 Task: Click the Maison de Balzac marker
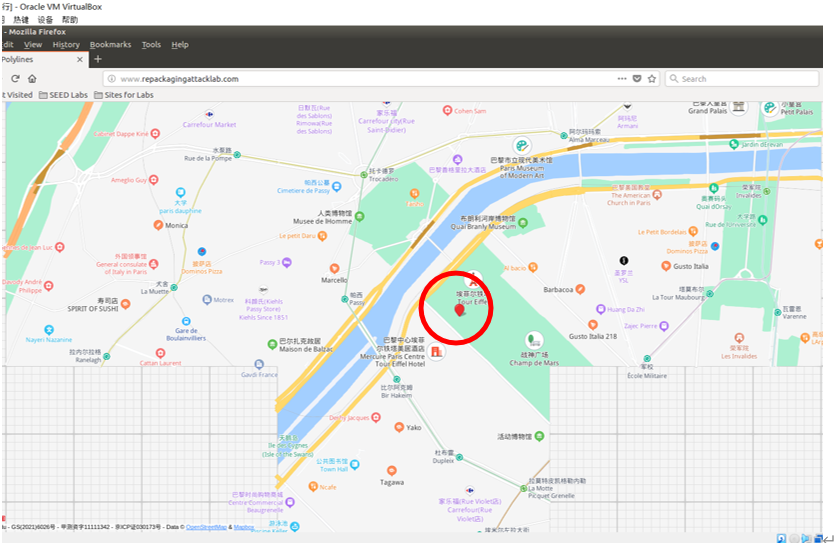pyautogui.click(x=272, y=345)
